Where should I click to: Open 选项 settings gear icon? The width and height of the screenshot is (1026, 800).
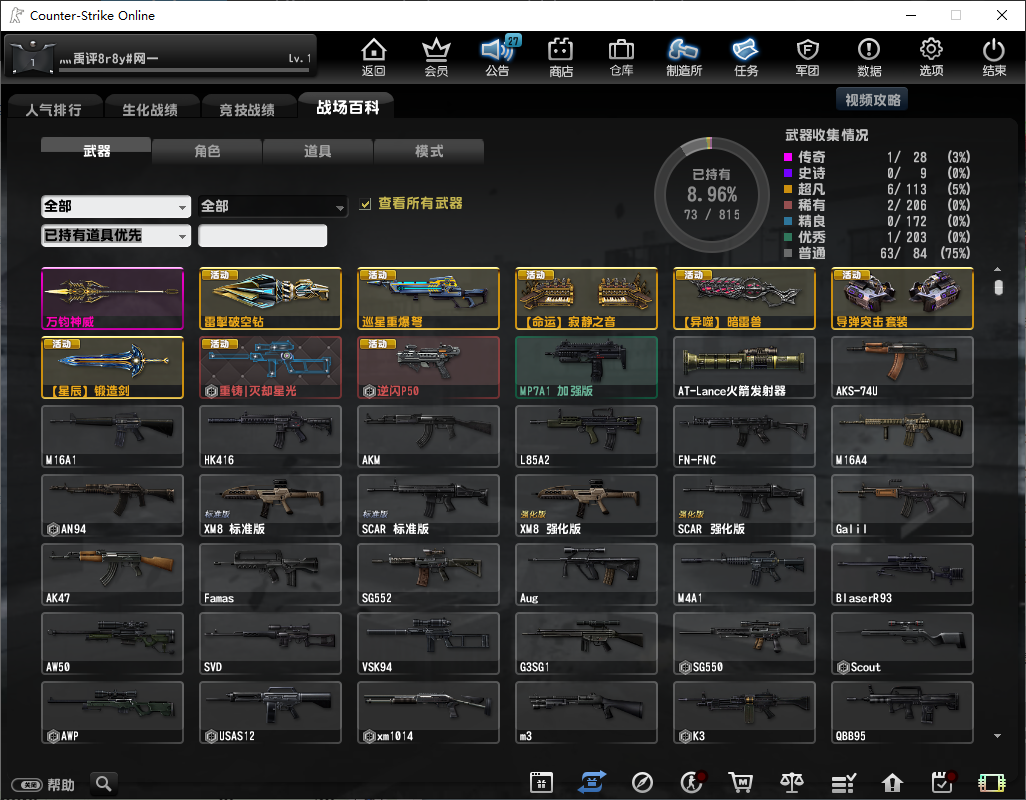931,57
